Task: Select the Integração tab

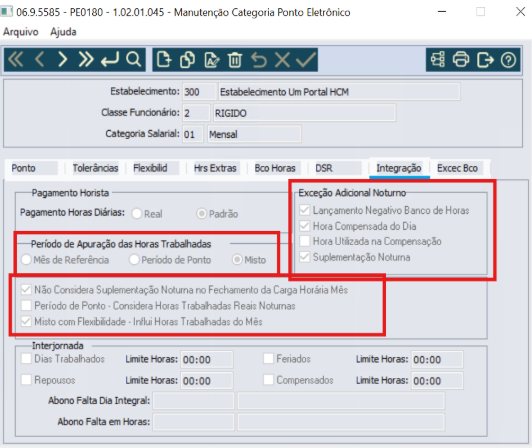Action: (399, 168)
